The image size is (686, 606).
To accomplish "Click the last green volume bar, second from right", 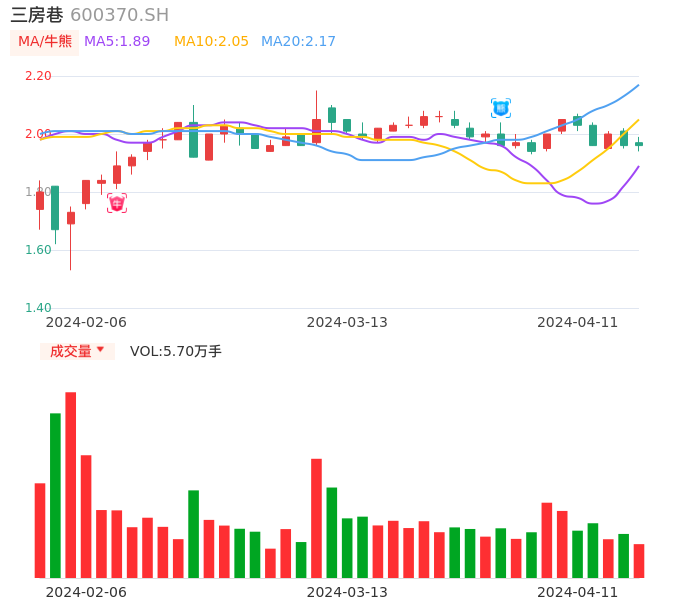I will (624, 556).
